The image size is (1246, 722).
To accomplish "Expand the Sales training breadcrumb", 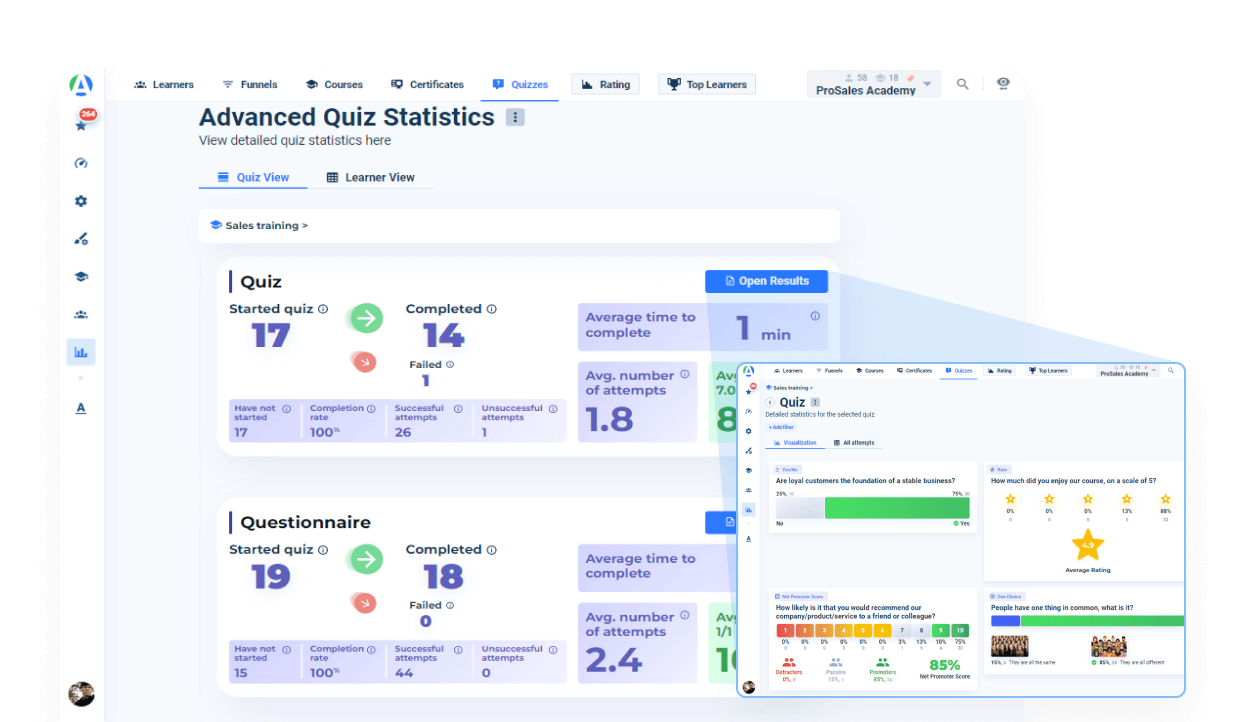I will (259, 226).
